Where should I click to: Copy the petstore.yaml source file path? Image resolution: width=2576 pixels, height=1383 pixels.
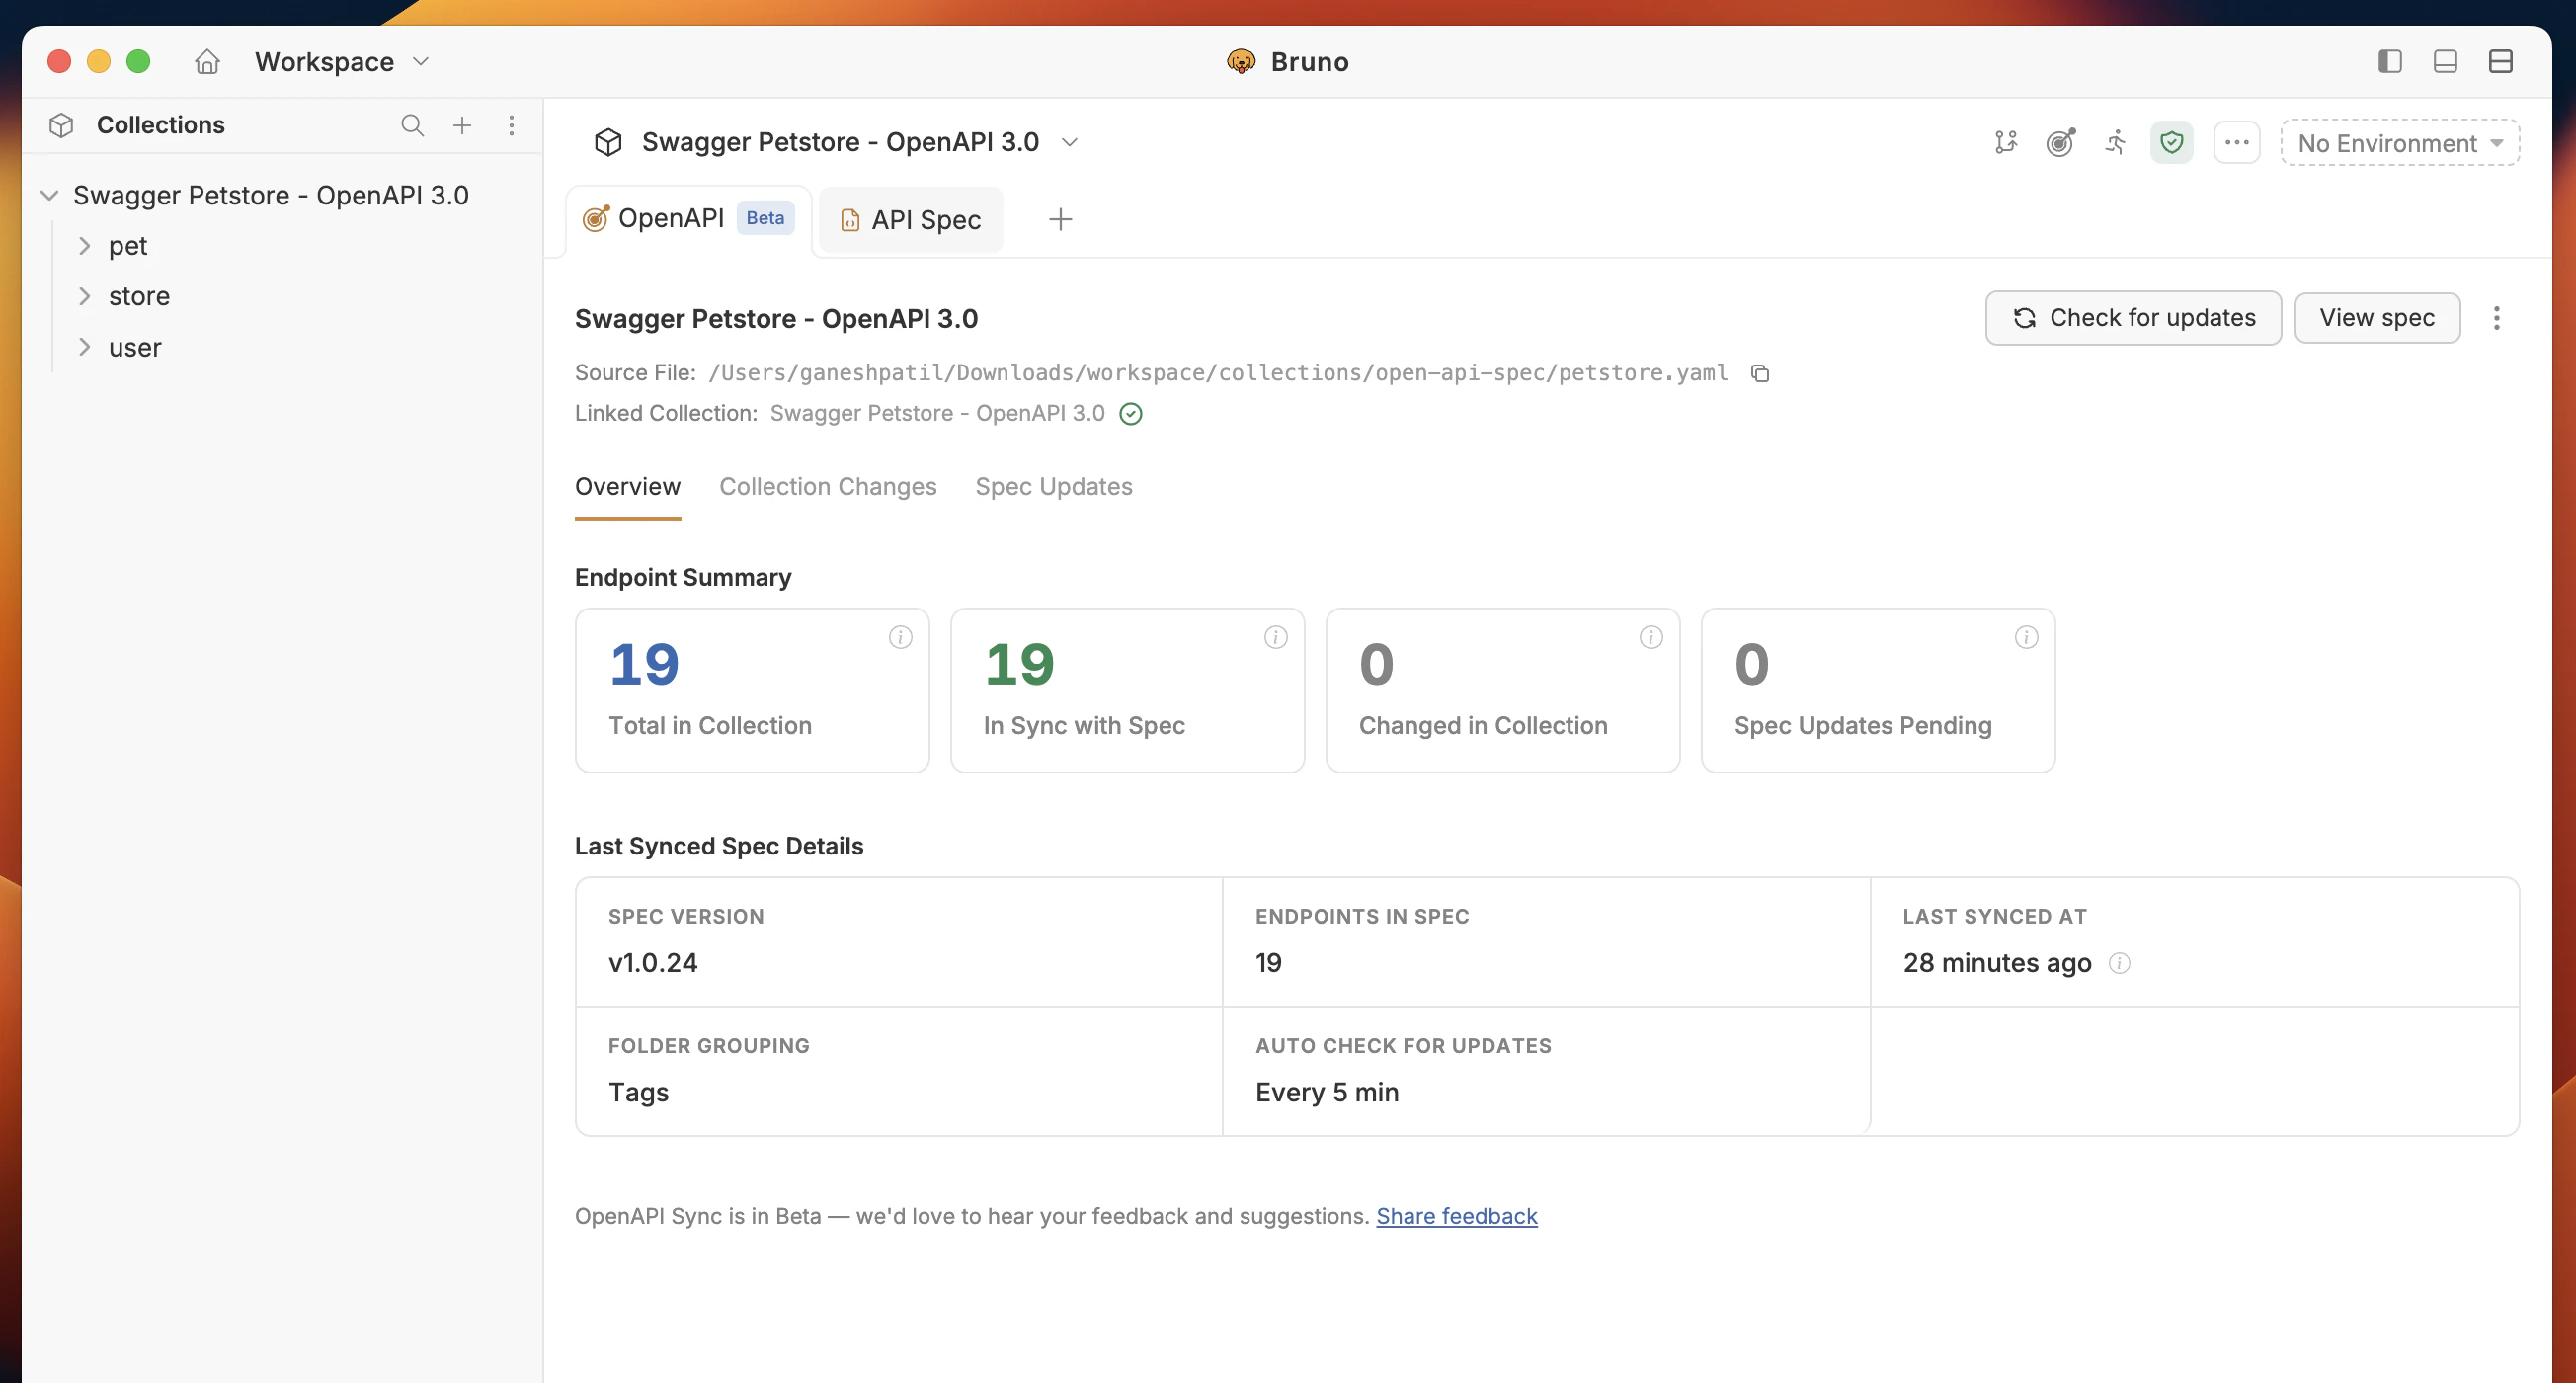click(1761, 373)
